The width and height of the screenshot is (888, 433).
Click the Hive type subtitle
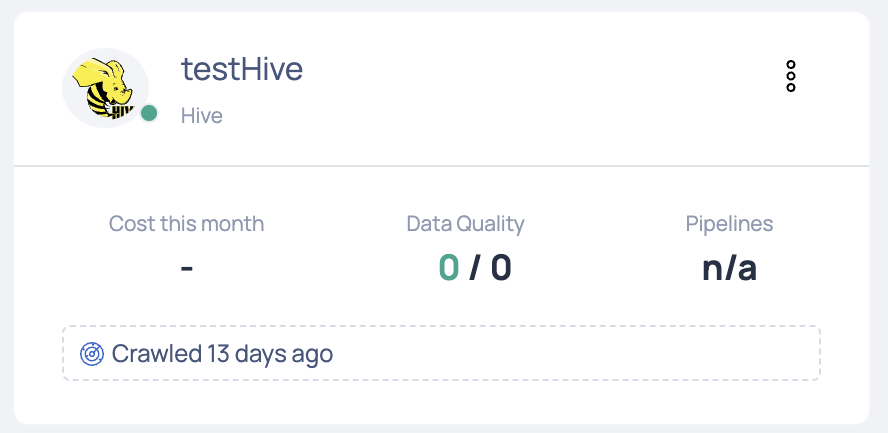tap(202, 115)
